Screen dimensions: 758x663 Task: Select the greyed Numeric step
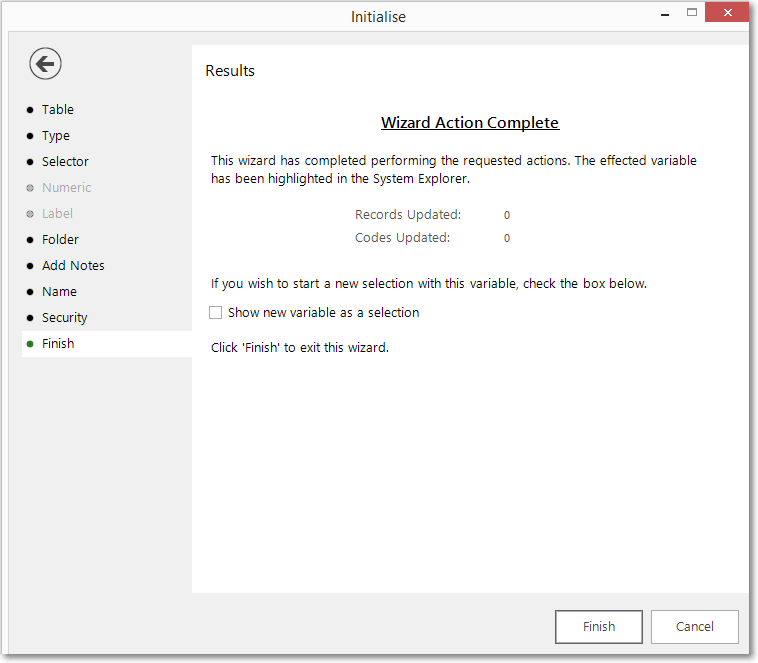pos(66,188)
